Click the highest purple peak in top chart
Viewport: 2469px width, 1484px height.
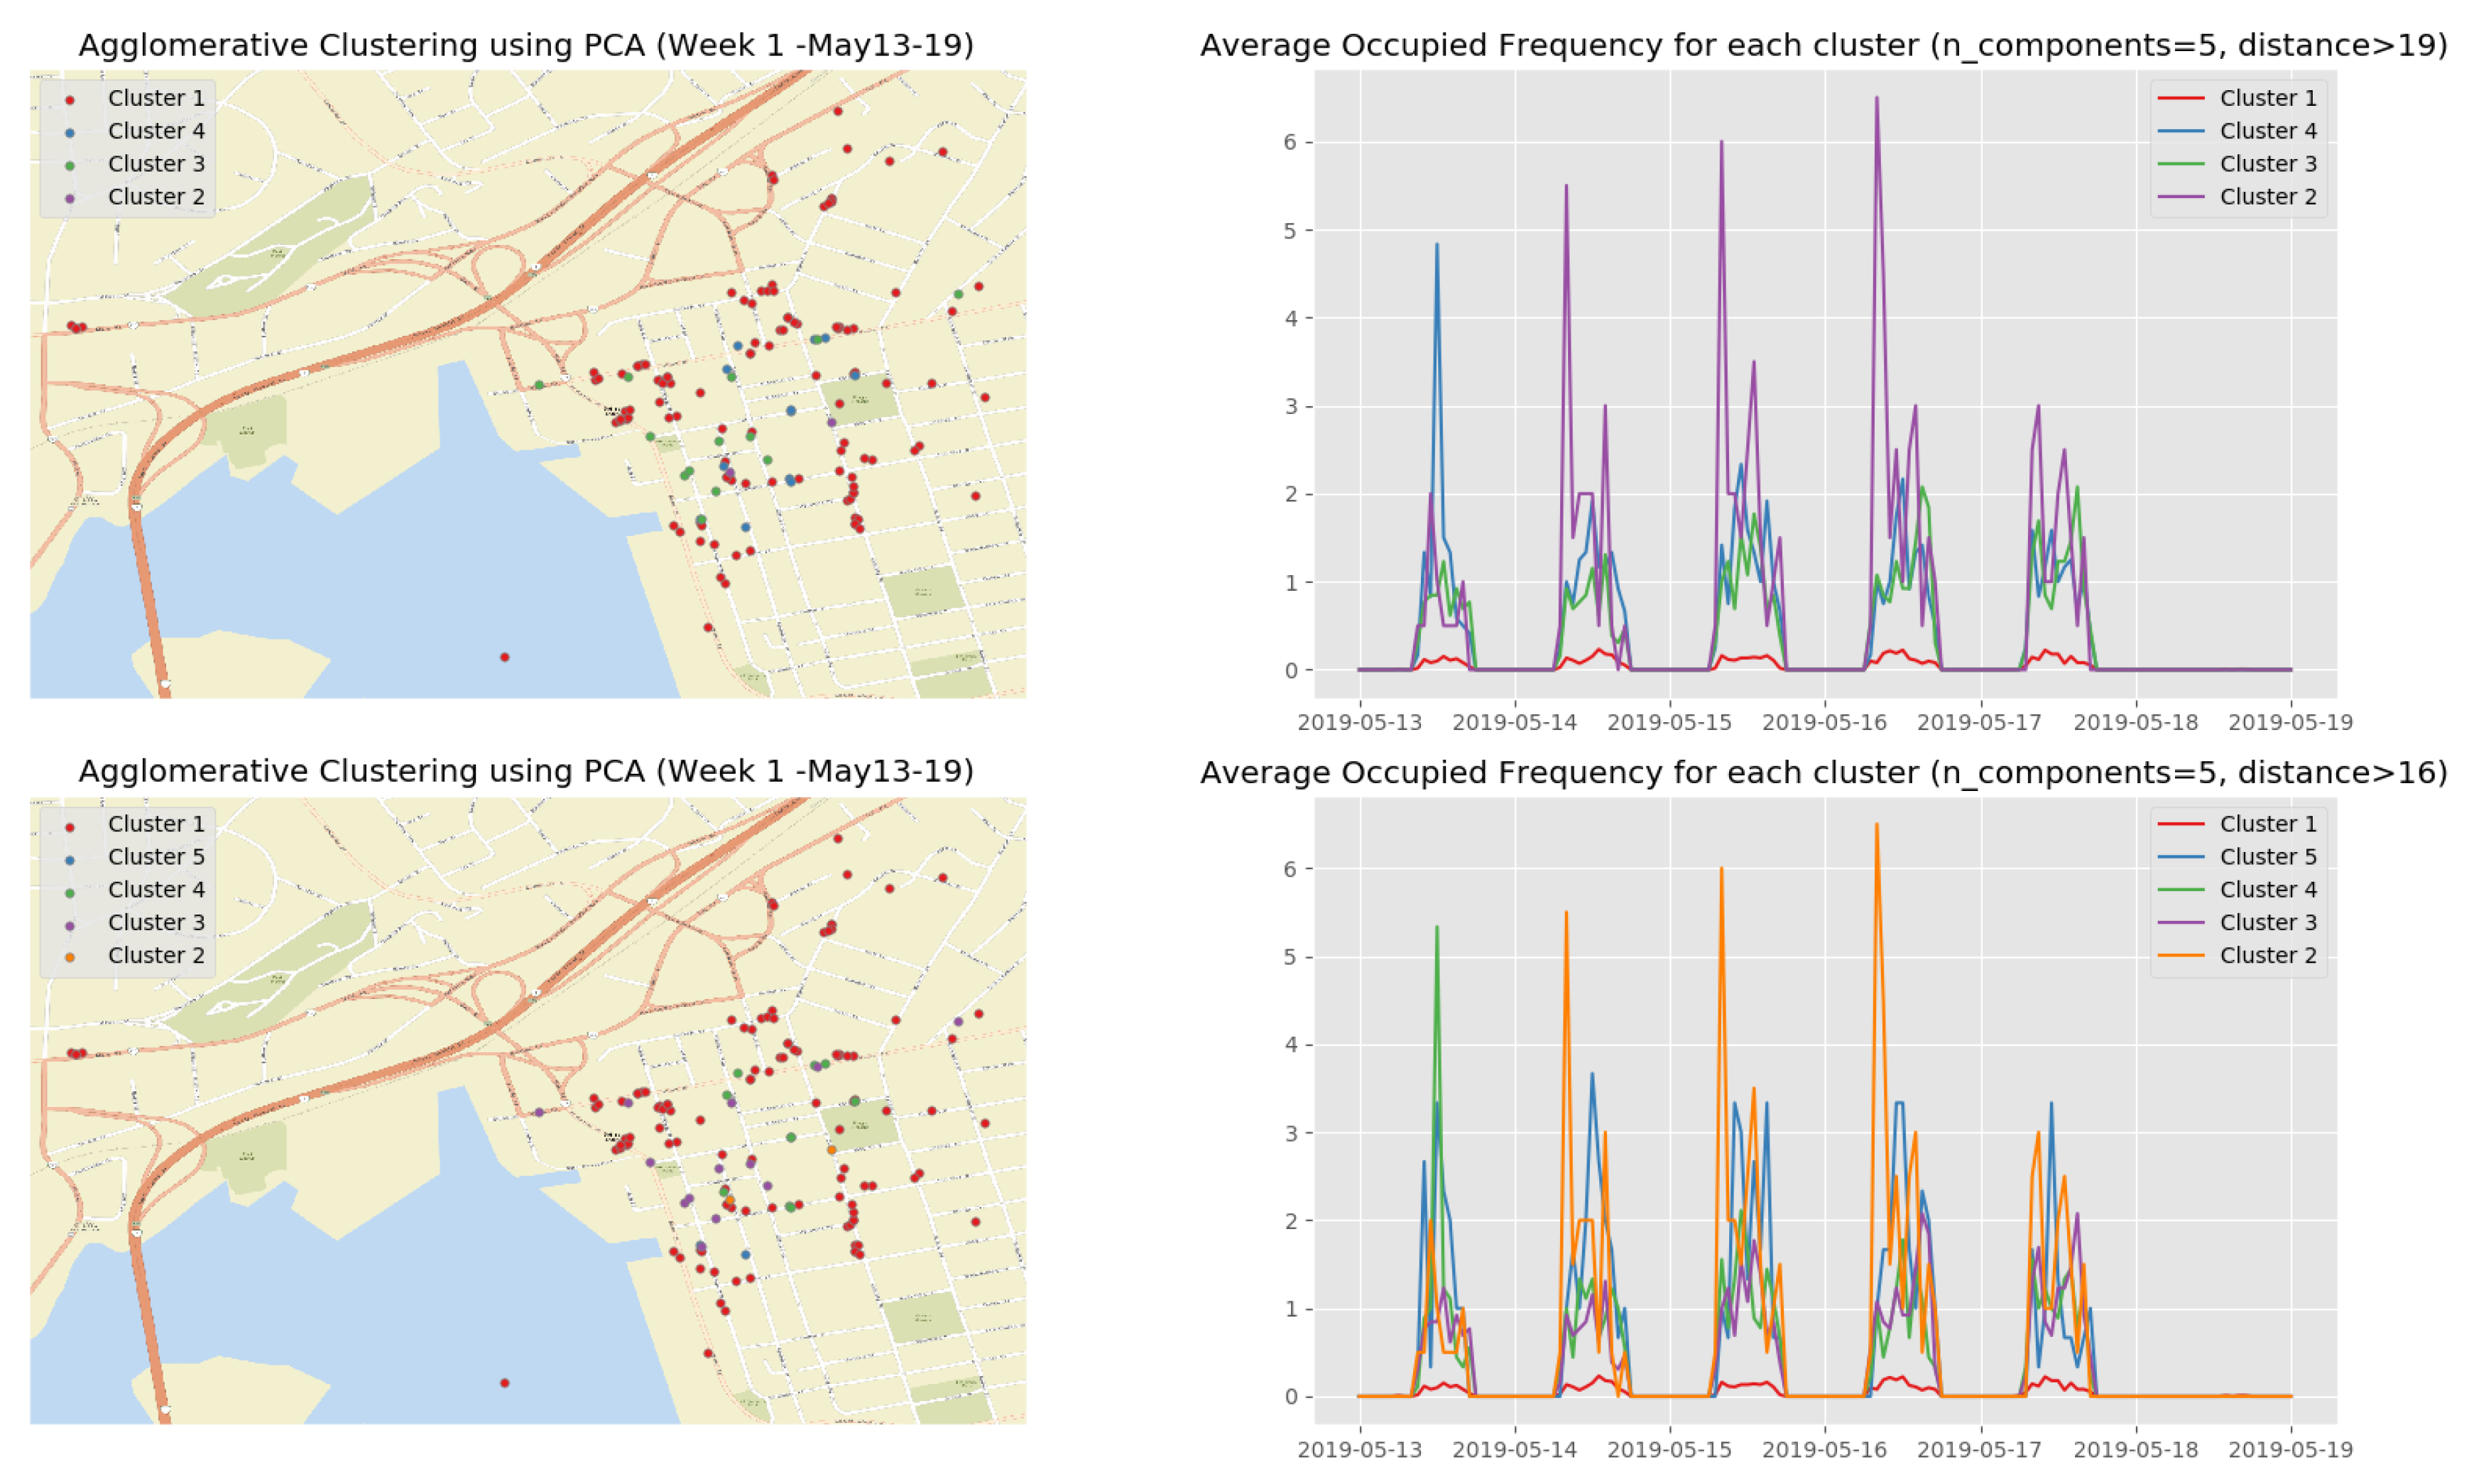[x=1876, y=98]
